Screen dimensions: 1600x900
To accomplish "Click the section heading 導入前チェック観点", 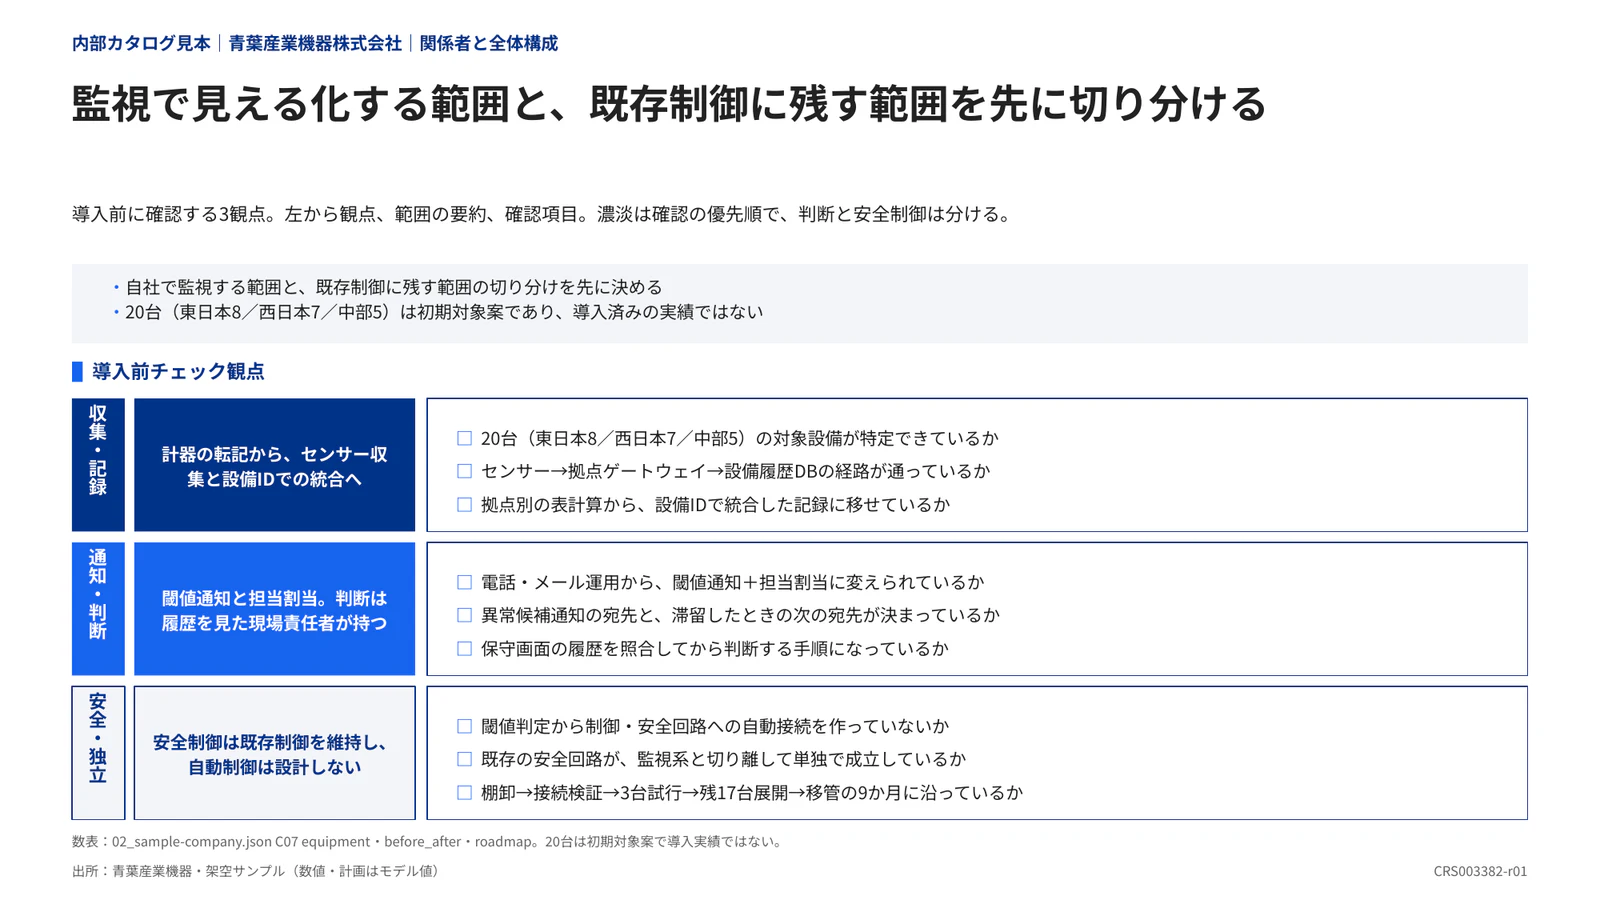I will click(178, 371).
